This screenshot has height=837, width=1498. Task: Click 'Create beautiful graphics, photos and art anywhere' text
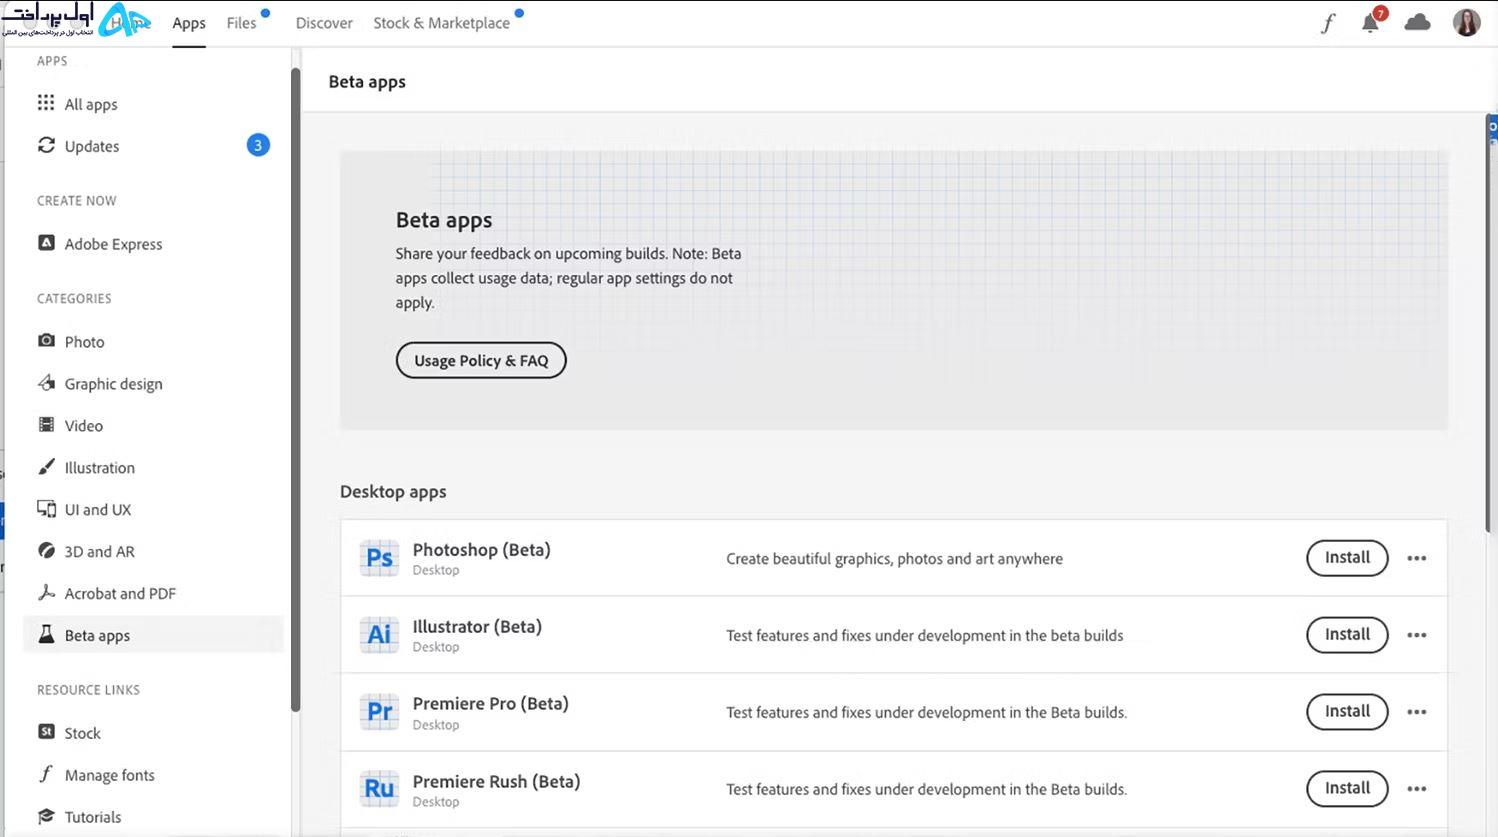click(x=894, y=559)
